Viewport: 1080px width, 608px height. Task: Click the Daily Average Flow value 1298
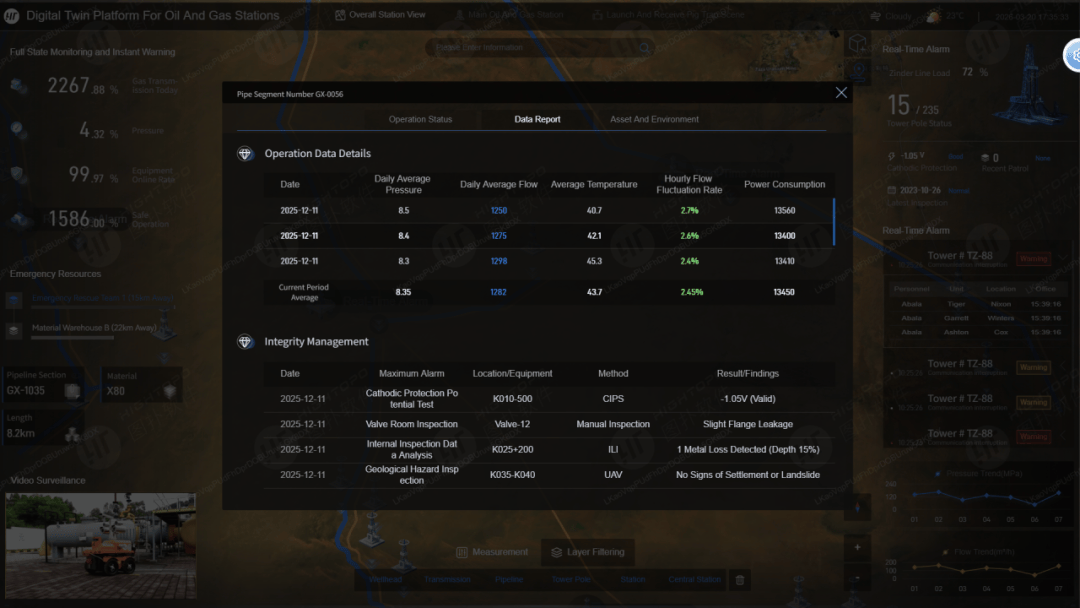(x=499, y=262)
